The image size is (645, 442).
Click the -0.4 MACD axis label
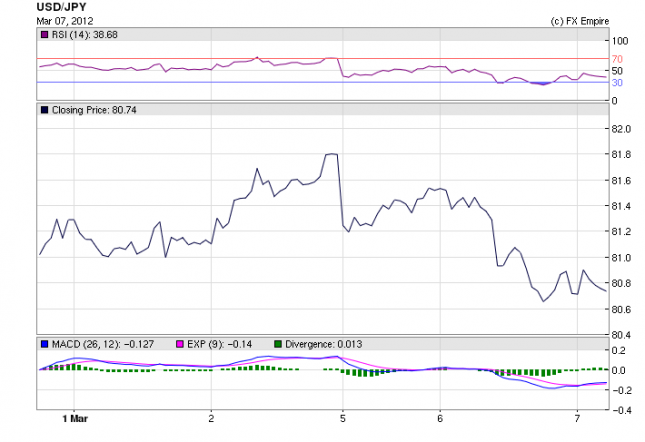pos(622,410)
